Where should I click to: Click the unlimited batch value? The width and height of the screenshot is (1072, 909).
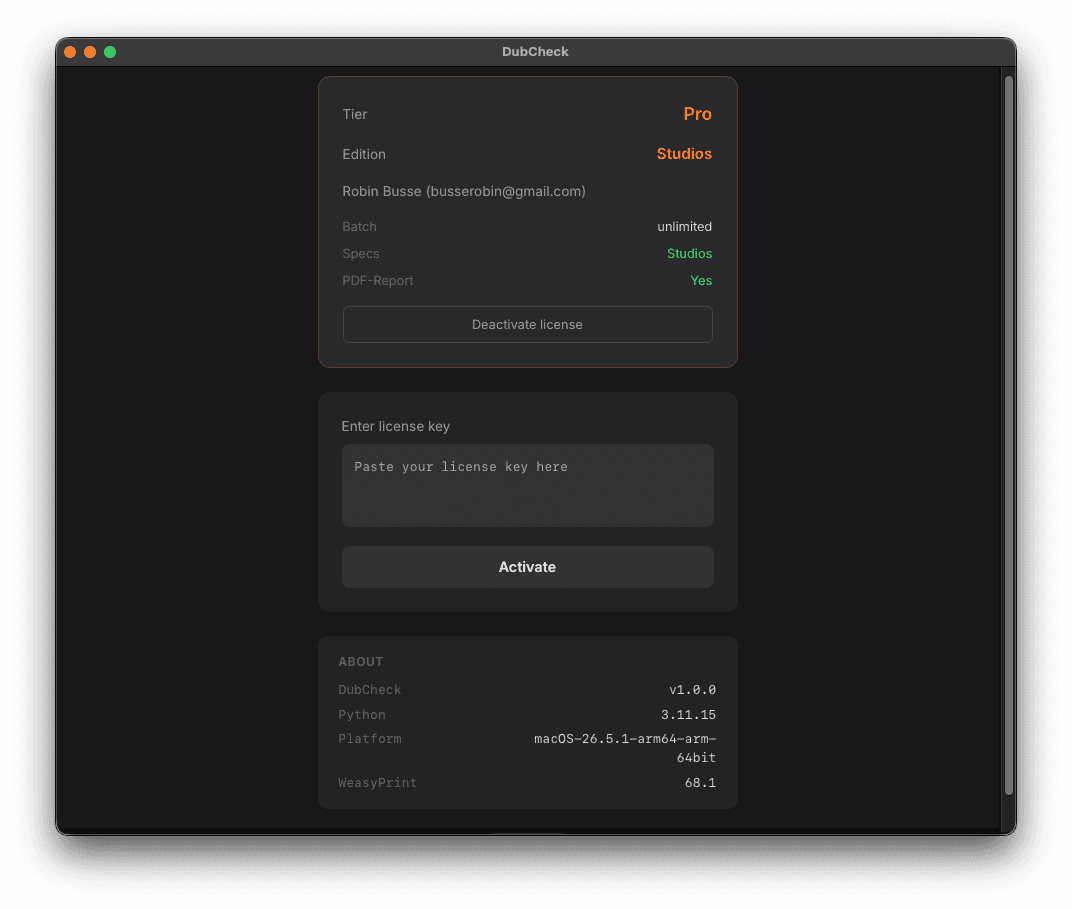(x=684, y=226)
